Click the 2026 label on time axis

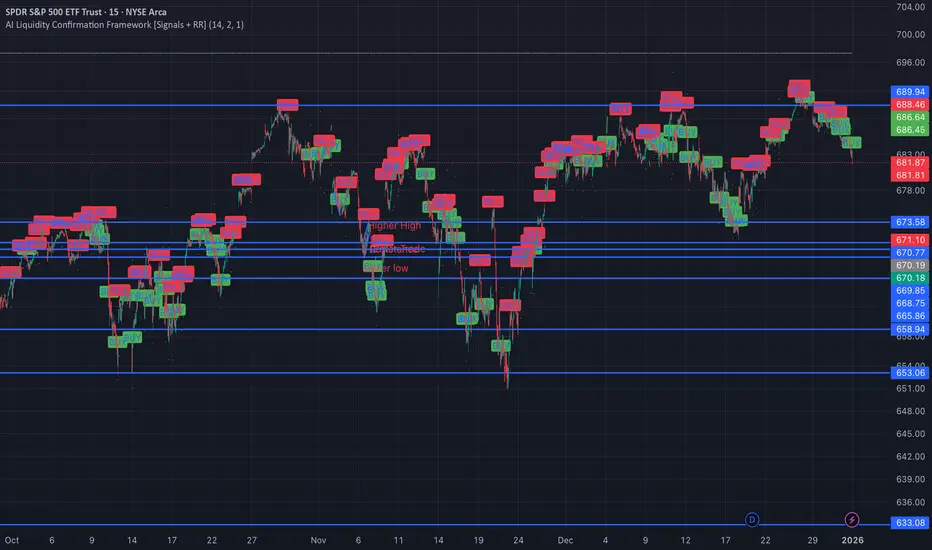pyautogui.click(x=852, y=540)
